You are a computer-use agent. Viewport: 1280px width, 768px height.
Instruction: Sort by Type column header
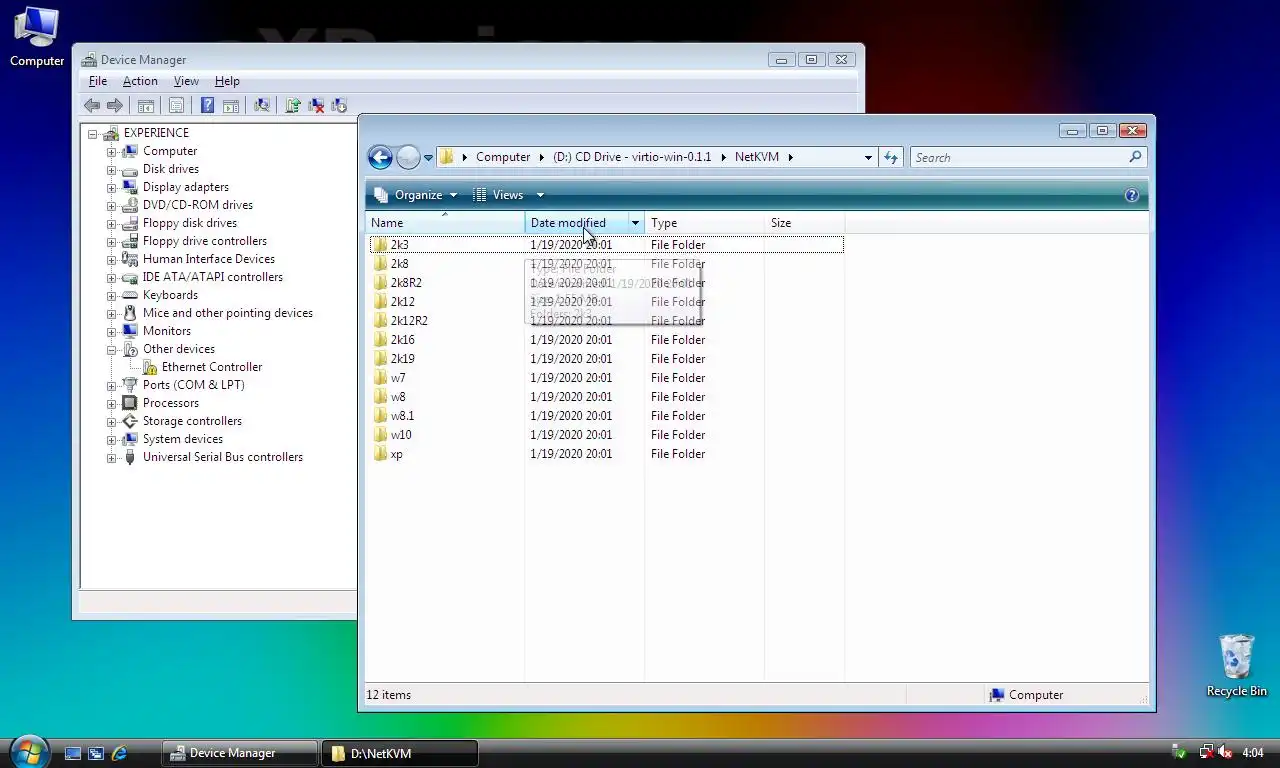[704, 223]
